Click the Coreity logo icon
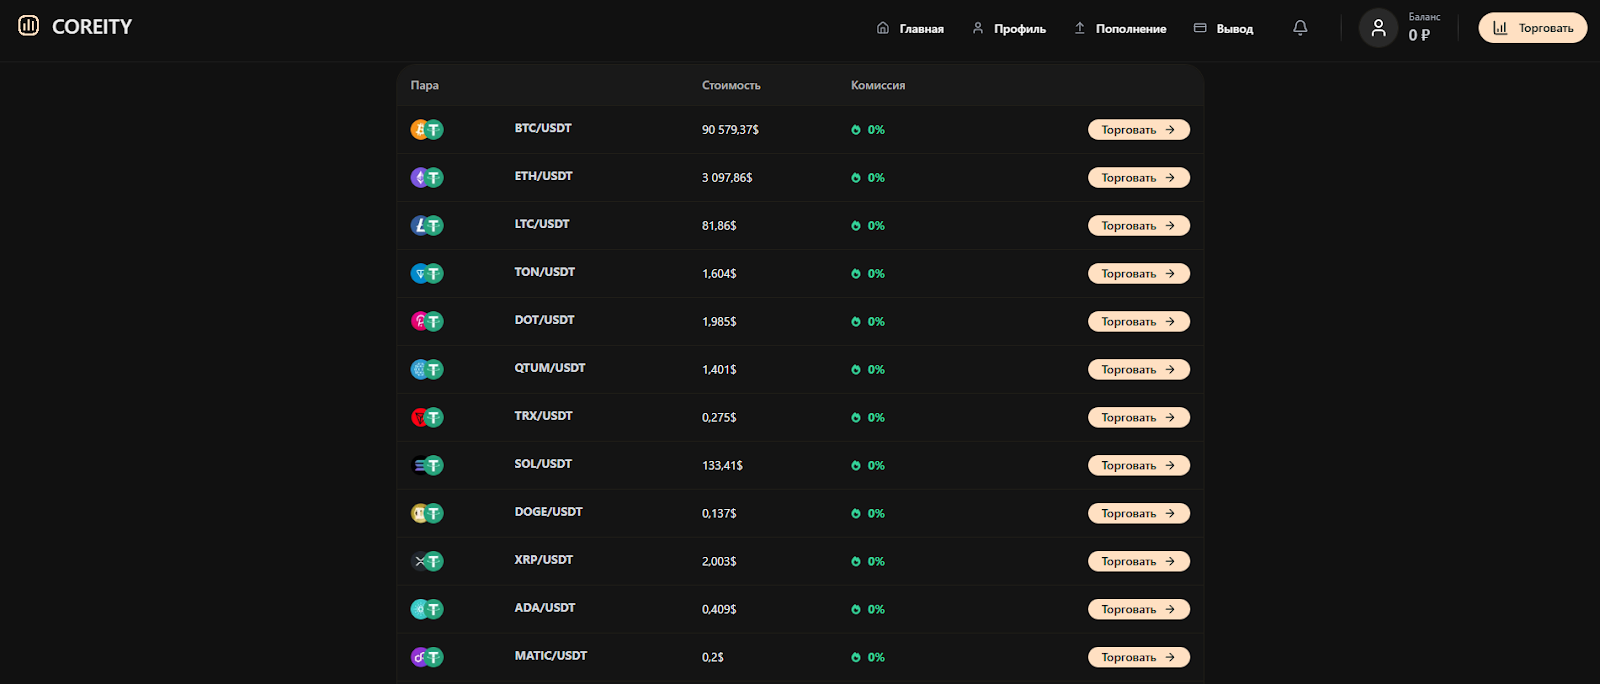Viewport: 1600px width, 684px height. click(x=28, y=26)
